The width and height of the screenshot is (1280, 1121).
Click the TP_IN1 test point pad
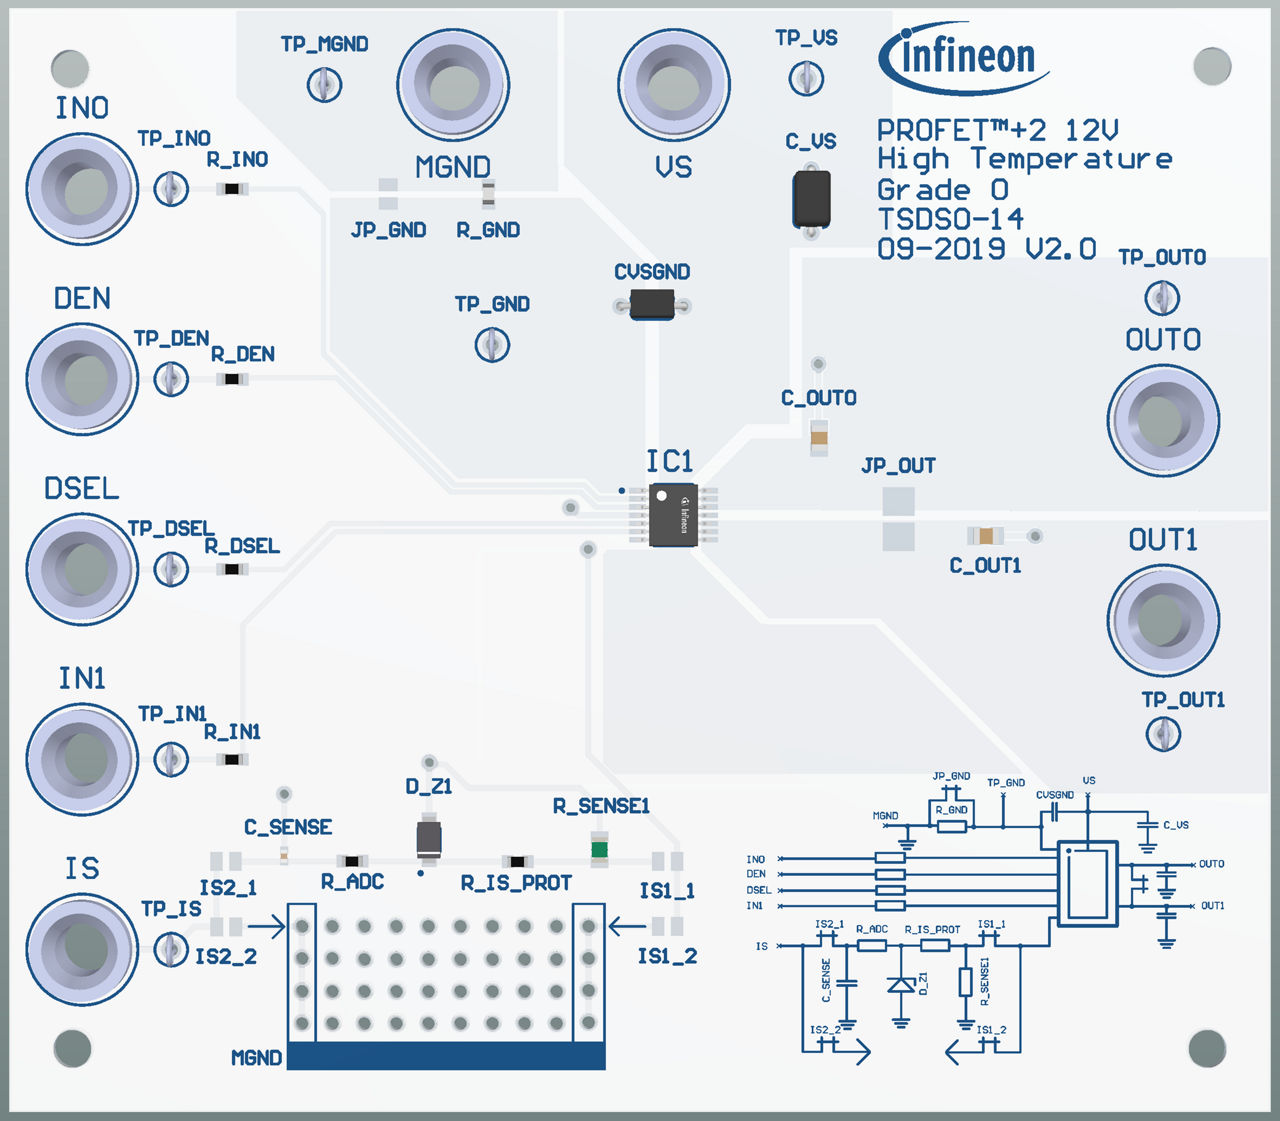click(172, 759)
